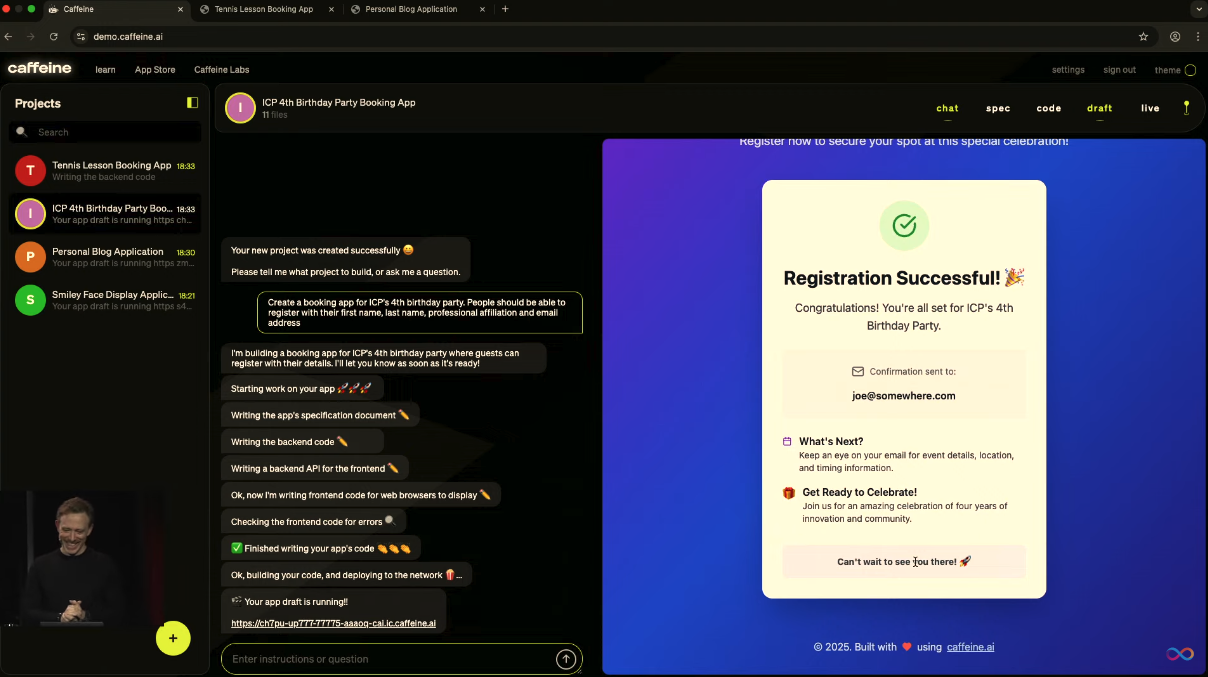Open the browser profile menu
Viewport: 1208px width, 677px height.
tap(1175, 37)
